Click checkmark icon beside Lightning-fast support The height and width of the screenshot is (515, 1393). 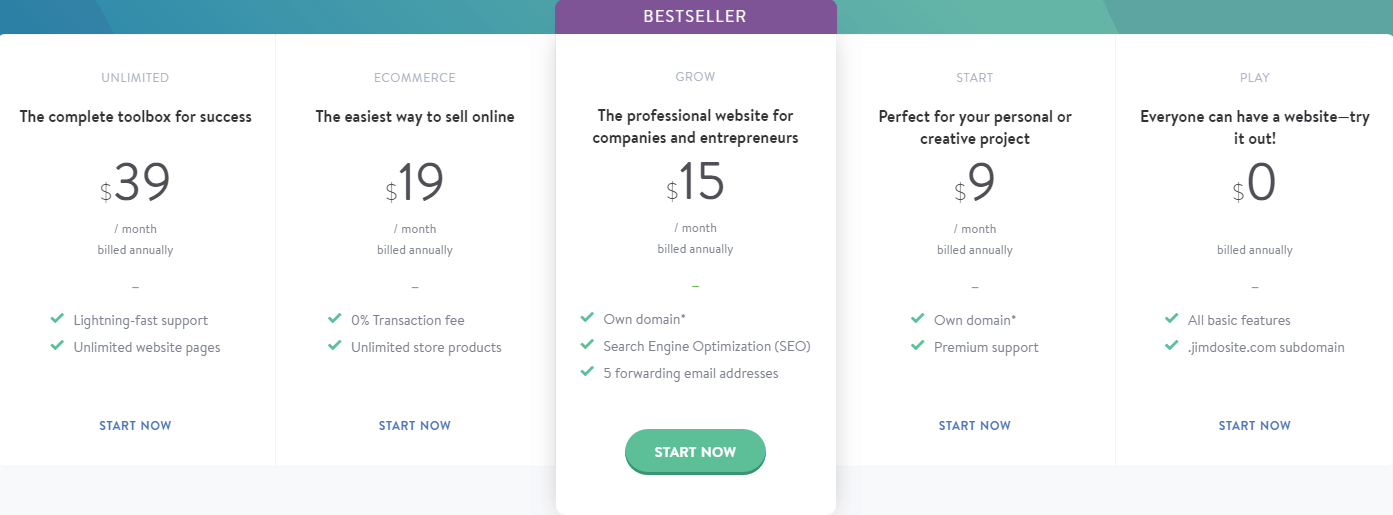(x=57, y=319)
